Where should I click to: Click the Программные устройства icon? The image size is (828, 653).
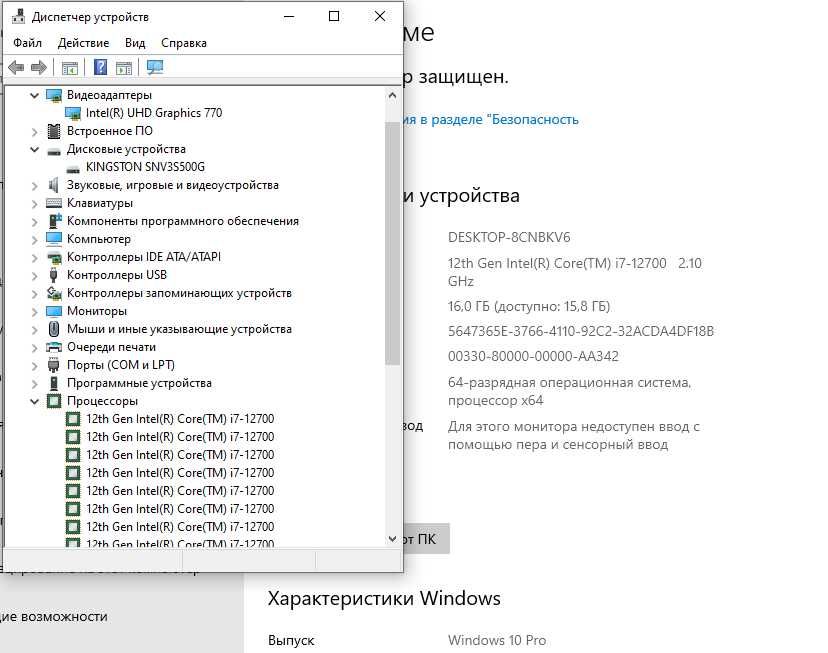53,383
